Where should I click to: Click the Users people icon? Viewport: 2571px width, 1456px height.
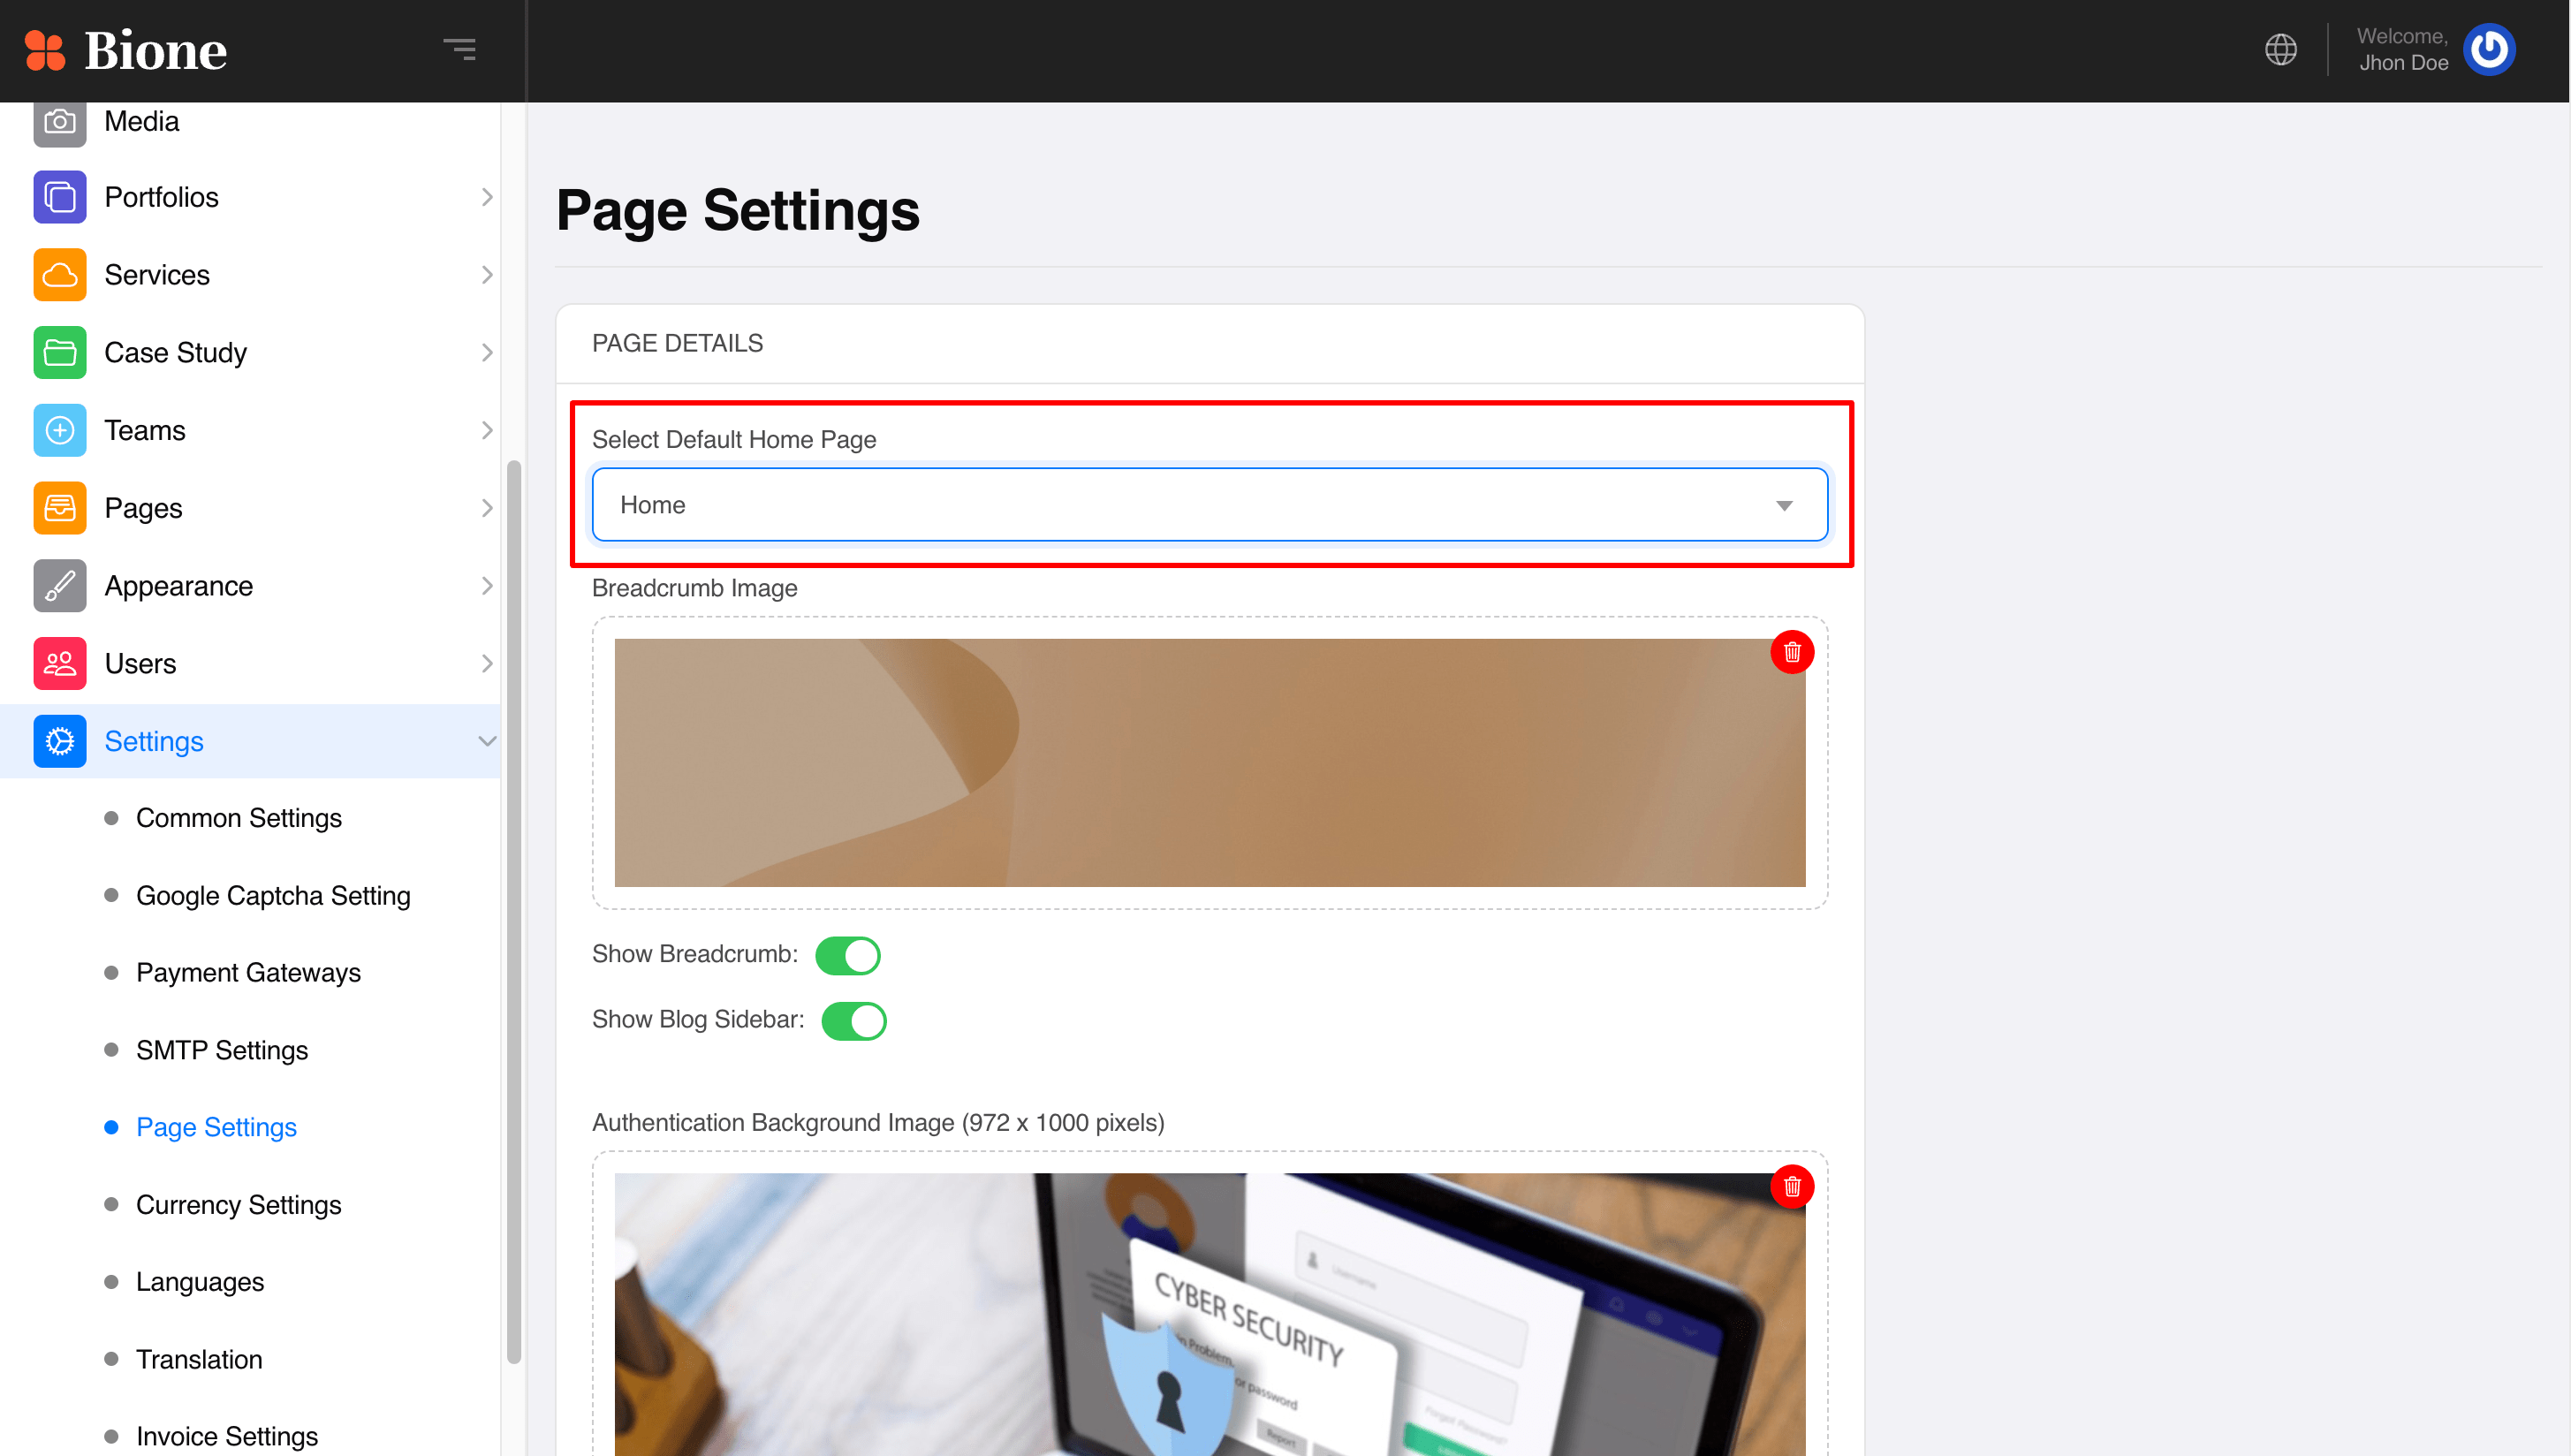tap(59, 664)
